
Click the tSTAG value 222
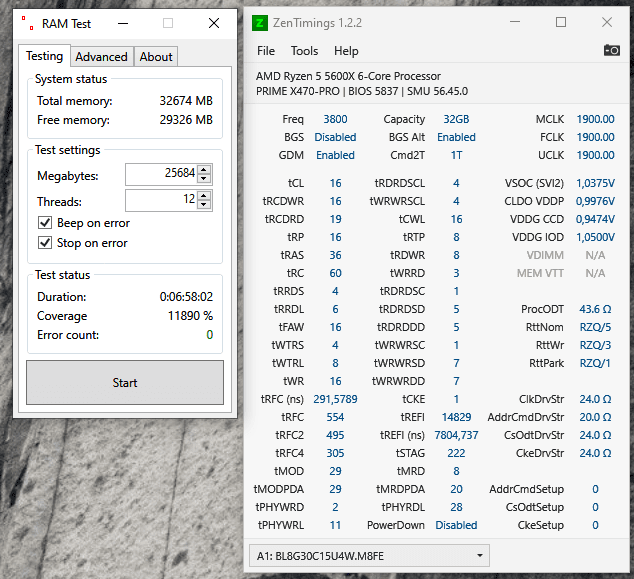pos(456,453)
